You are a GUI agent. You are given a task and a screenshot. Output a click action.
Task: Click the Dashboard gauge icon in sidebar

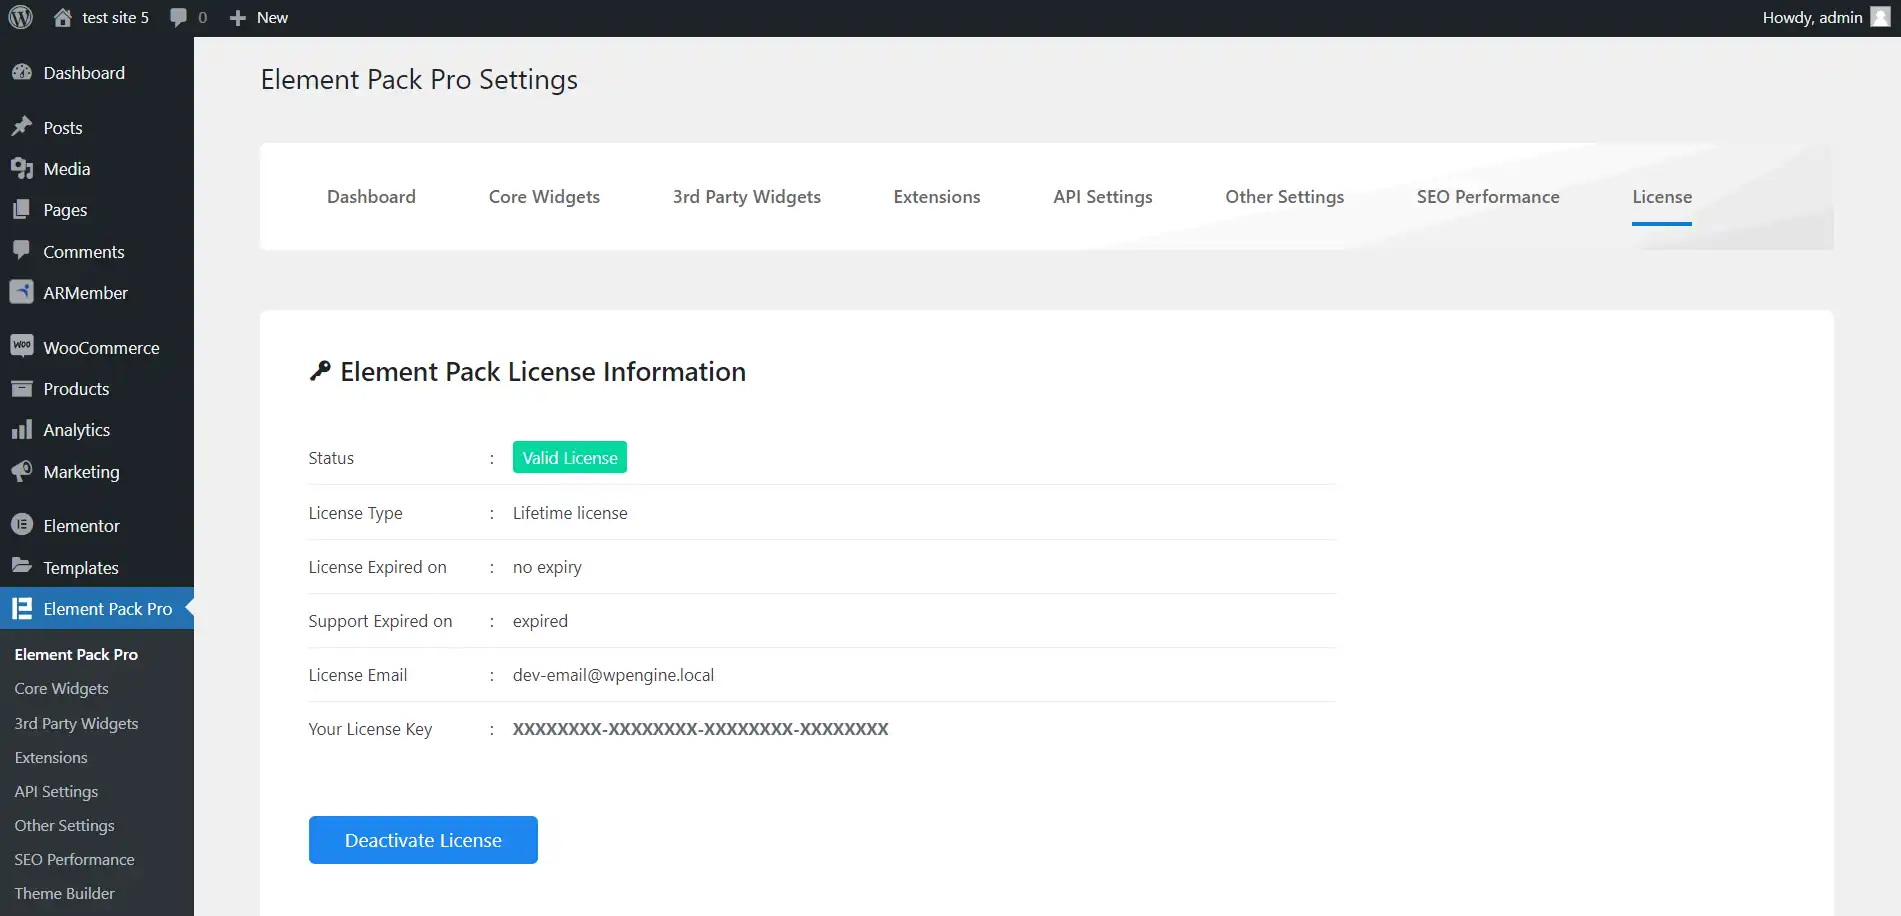tap(22, 72)
